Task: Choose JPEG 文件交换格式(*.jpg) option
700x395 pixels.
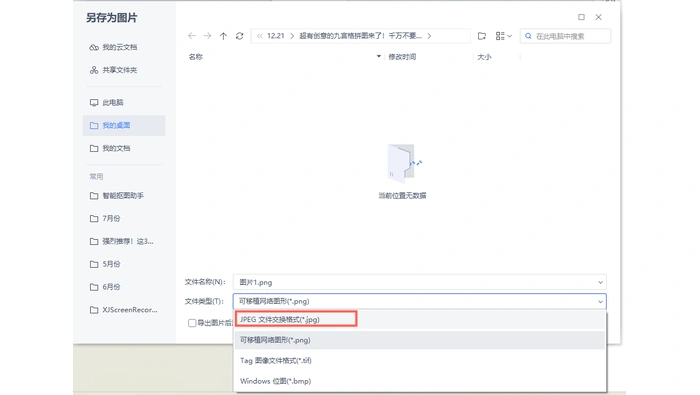Action: coord(420,320)
